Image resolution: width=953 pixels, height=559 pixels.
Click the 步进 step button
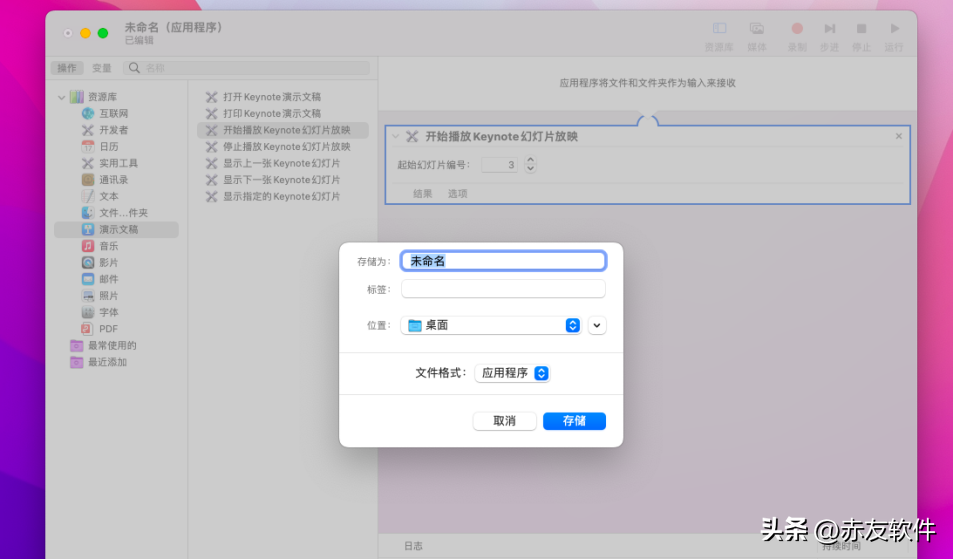pyautogui.click(x=829, y=29)
